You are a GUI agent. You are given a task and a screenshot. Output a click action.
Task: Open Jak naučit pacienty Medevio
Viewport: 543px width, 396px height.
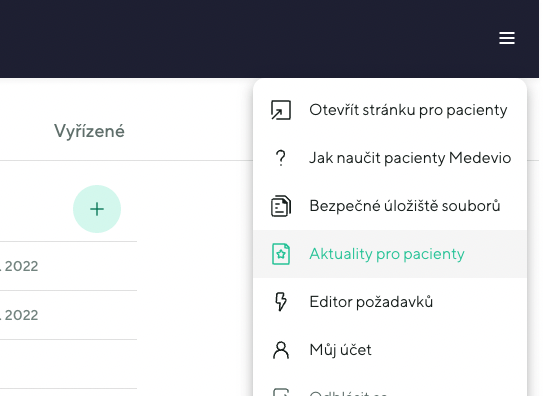pos(390,158)
